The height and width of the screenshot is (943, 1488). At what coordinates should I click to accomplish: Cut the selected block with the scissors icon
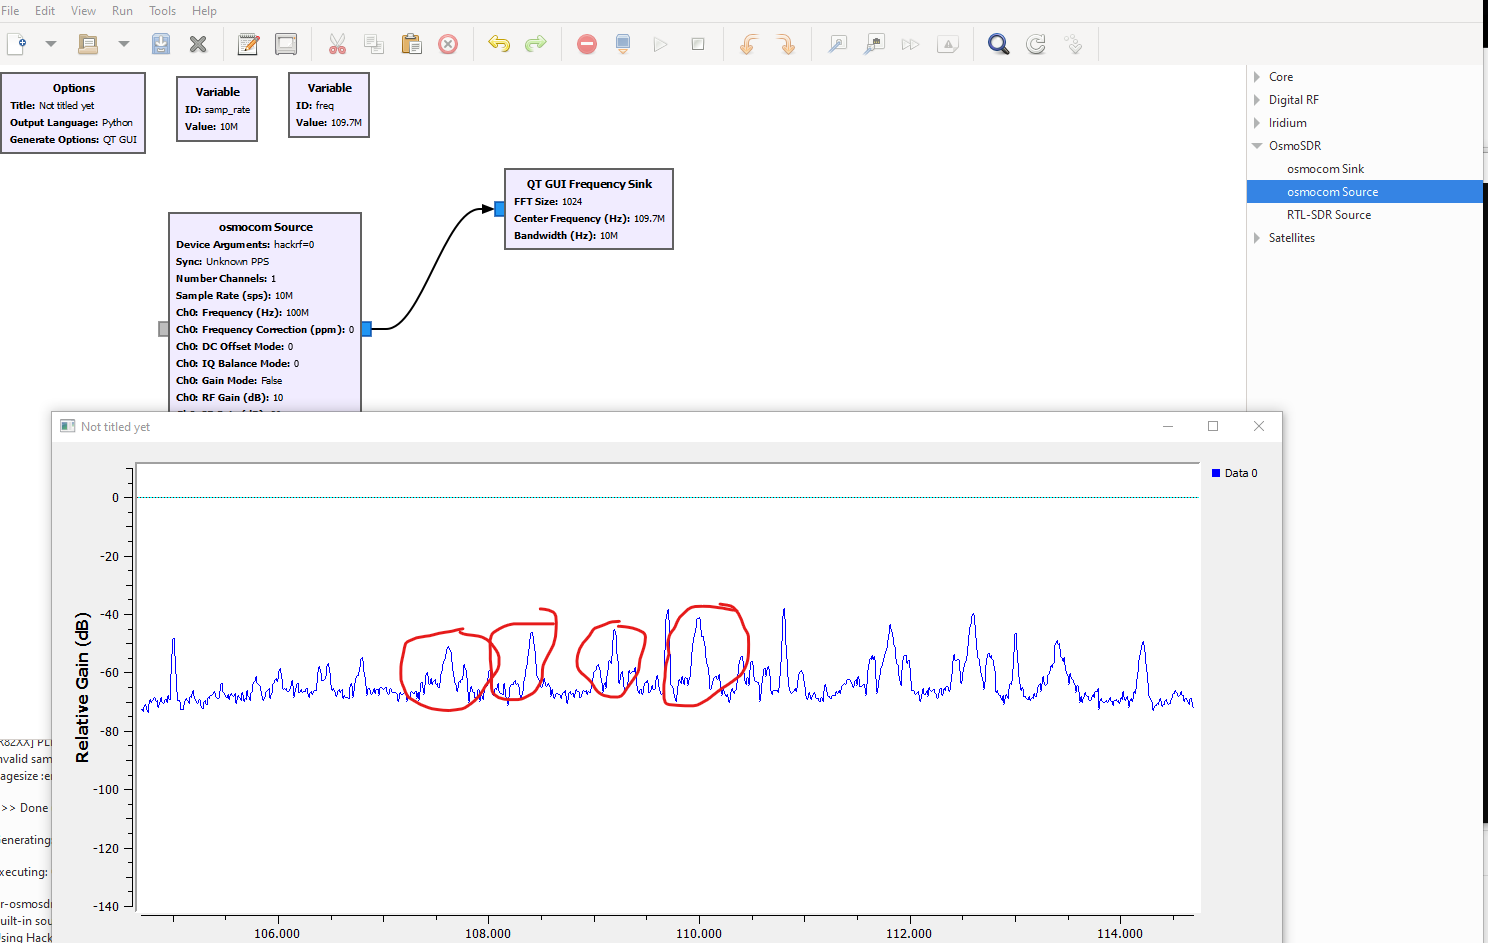click(337, 44)
